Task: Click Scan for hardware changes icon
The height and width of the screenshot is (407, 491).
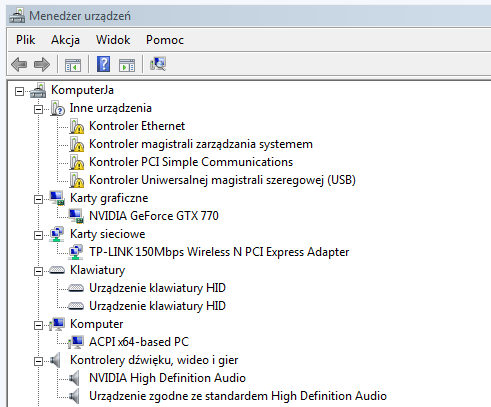Action: [x=158, y=64]
